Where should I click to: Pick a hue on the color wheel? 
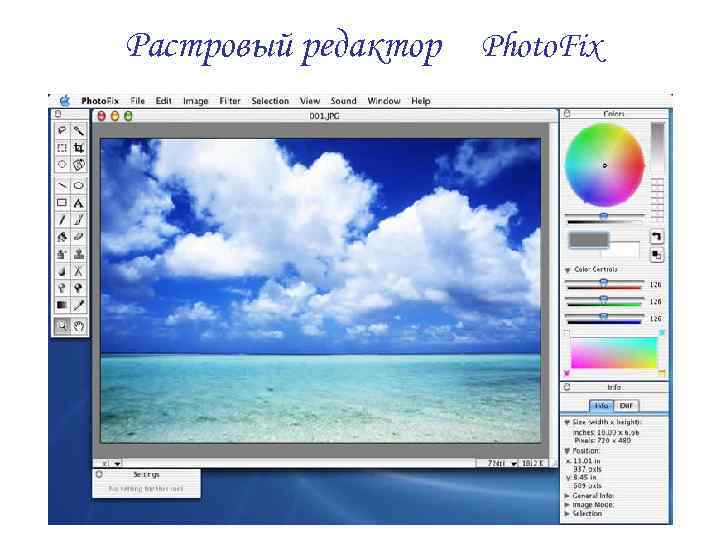click(x=604, y=164)
